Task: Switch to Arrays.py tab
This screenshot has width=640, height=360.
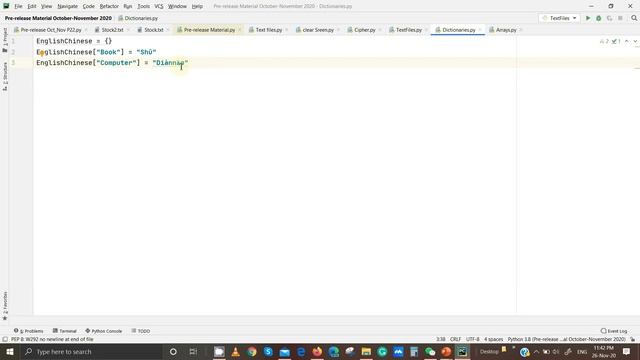Action: tap(506, 30)
